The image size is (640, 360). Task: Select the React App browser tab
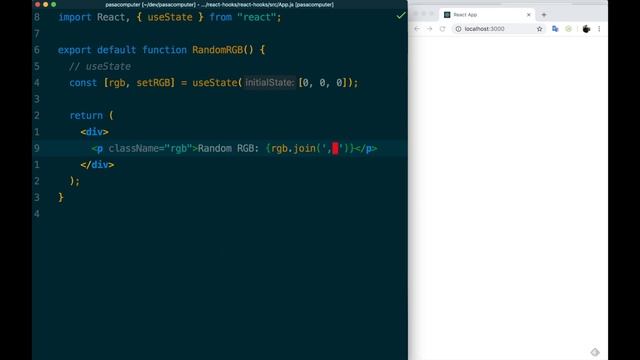[x=488, y=15]
